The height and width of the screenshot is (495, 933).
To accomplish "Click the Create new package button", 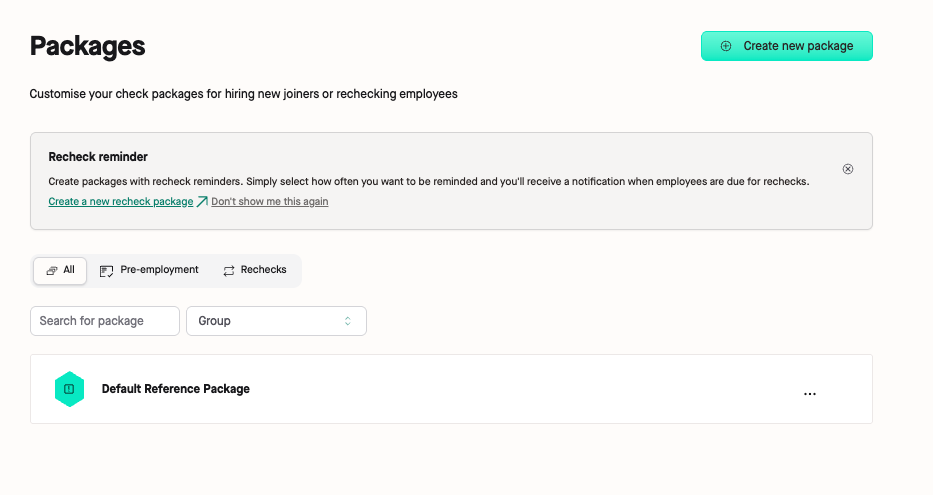I will pos(787,46).
